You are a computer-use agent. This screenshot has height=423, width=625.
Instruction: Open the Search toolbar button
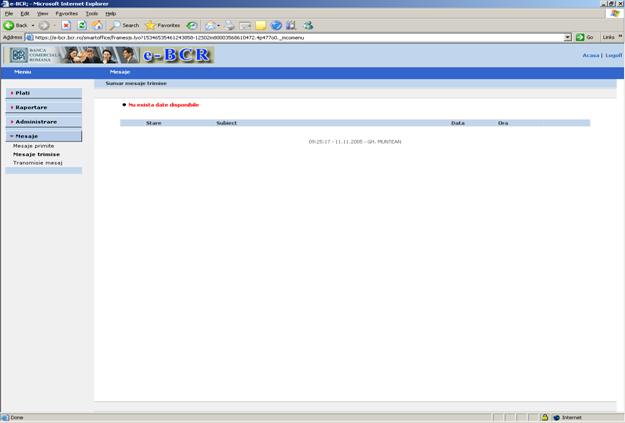click(x=125, y=25)
